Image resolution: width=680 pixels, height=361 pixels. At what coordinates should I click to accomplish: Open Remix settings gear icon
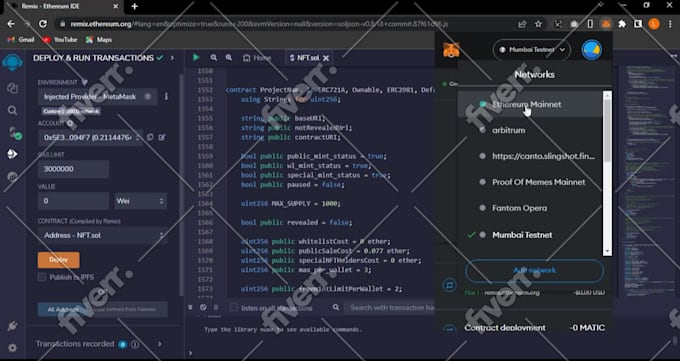(12, 348)
